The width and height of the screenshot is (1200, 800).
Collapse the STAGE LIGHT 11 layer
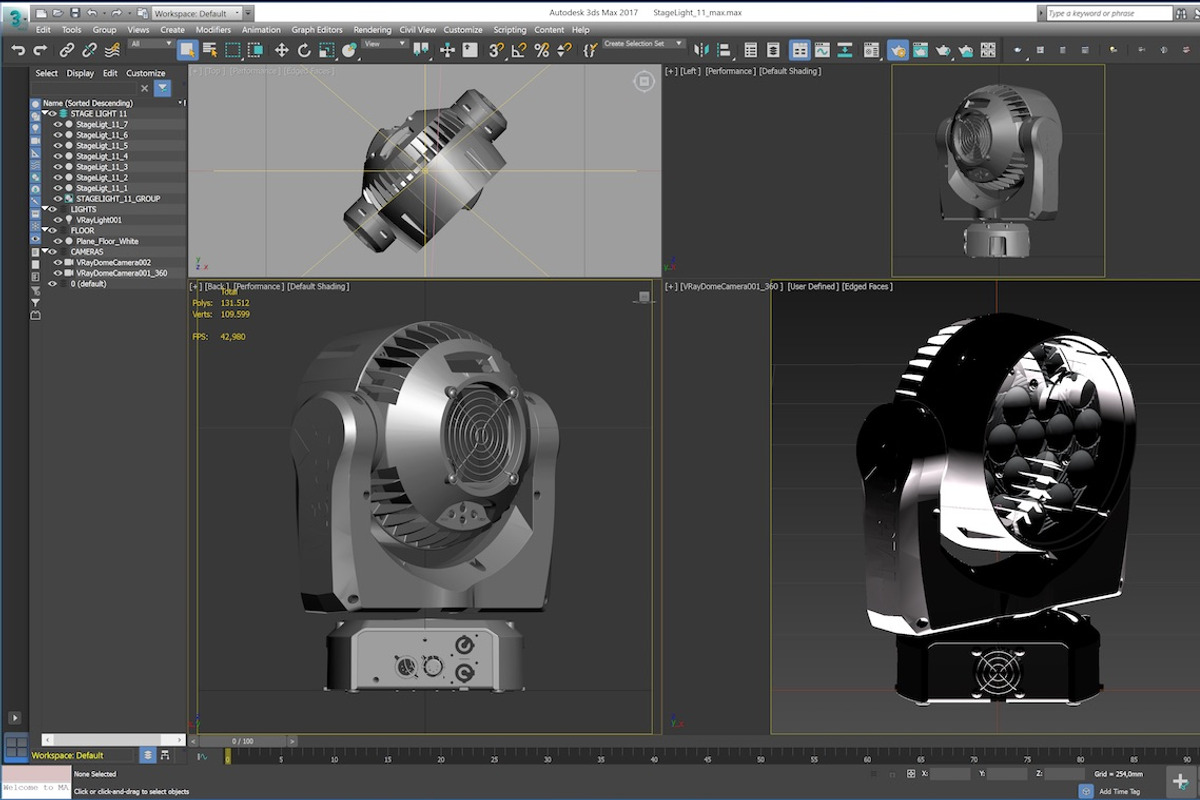click(x=44, y=114)
